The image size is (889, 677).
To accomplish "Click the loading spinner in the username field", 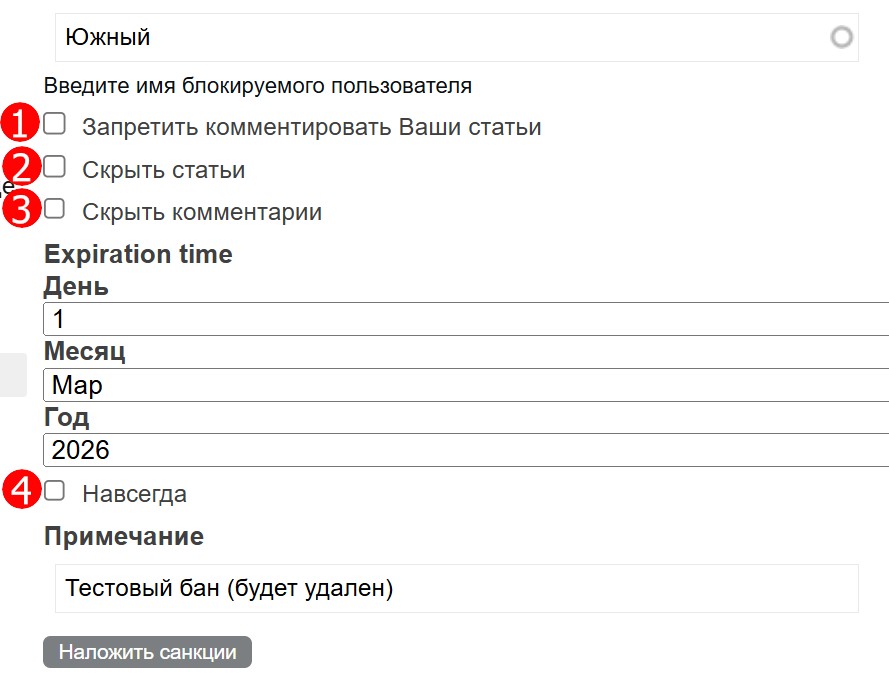I will 842,38.
